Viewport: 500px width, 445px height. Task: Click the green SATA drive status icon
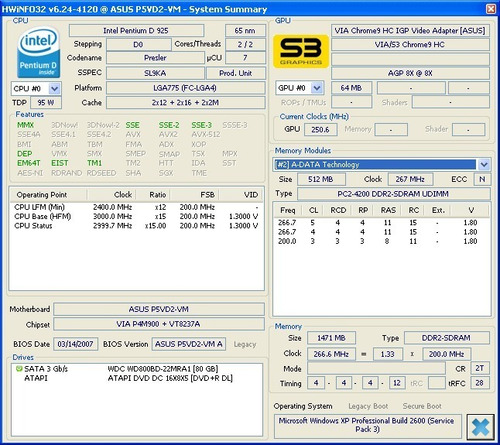[x=19, y=369]
